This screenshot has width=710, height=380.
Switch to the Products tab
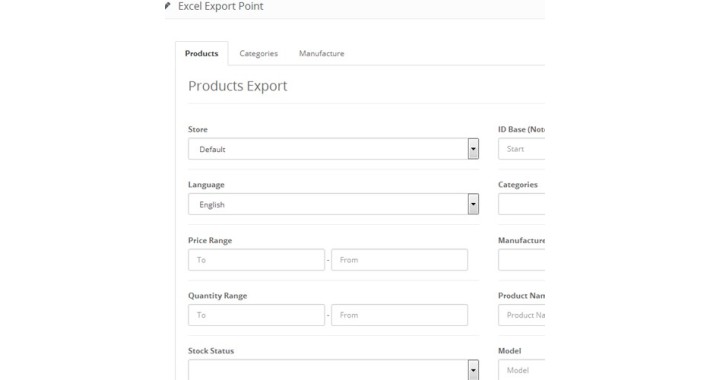click(201, 53)
